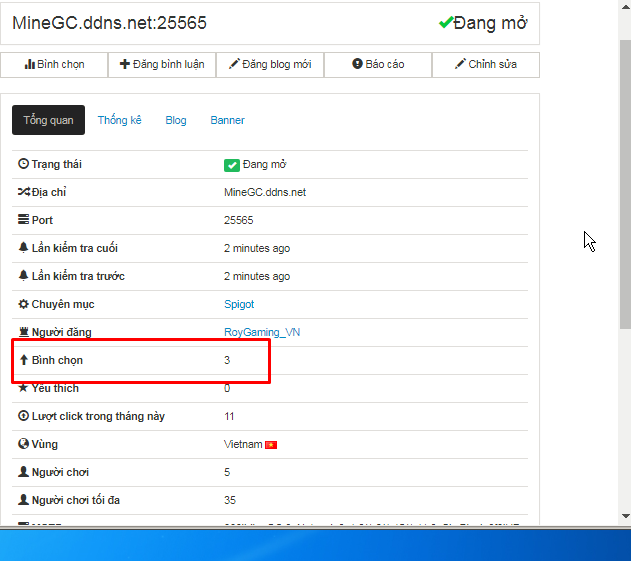Open the Blog tab

click(176, 120)
